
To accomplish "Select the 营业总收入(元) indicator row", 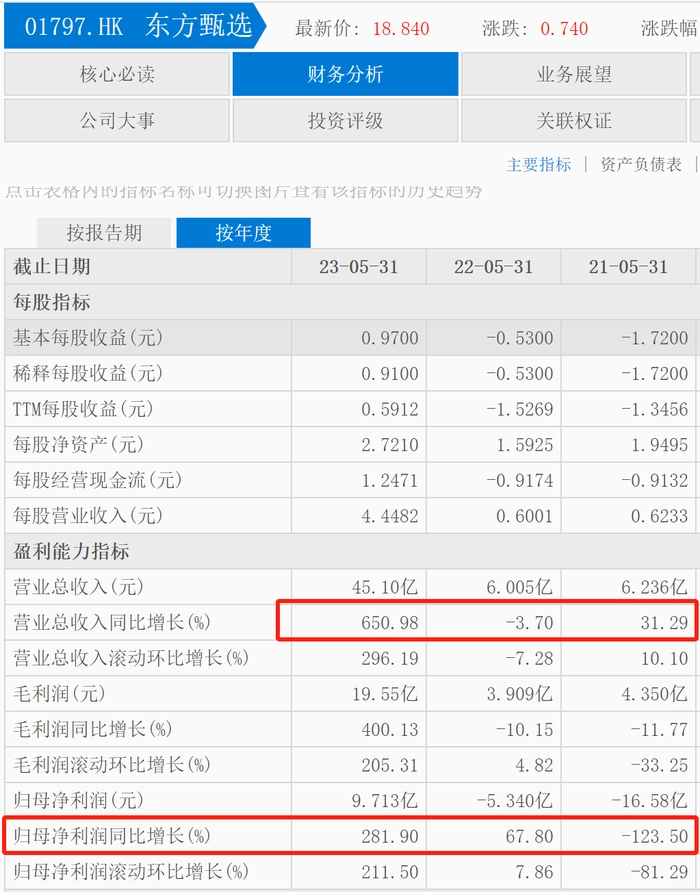I will 352,587.
